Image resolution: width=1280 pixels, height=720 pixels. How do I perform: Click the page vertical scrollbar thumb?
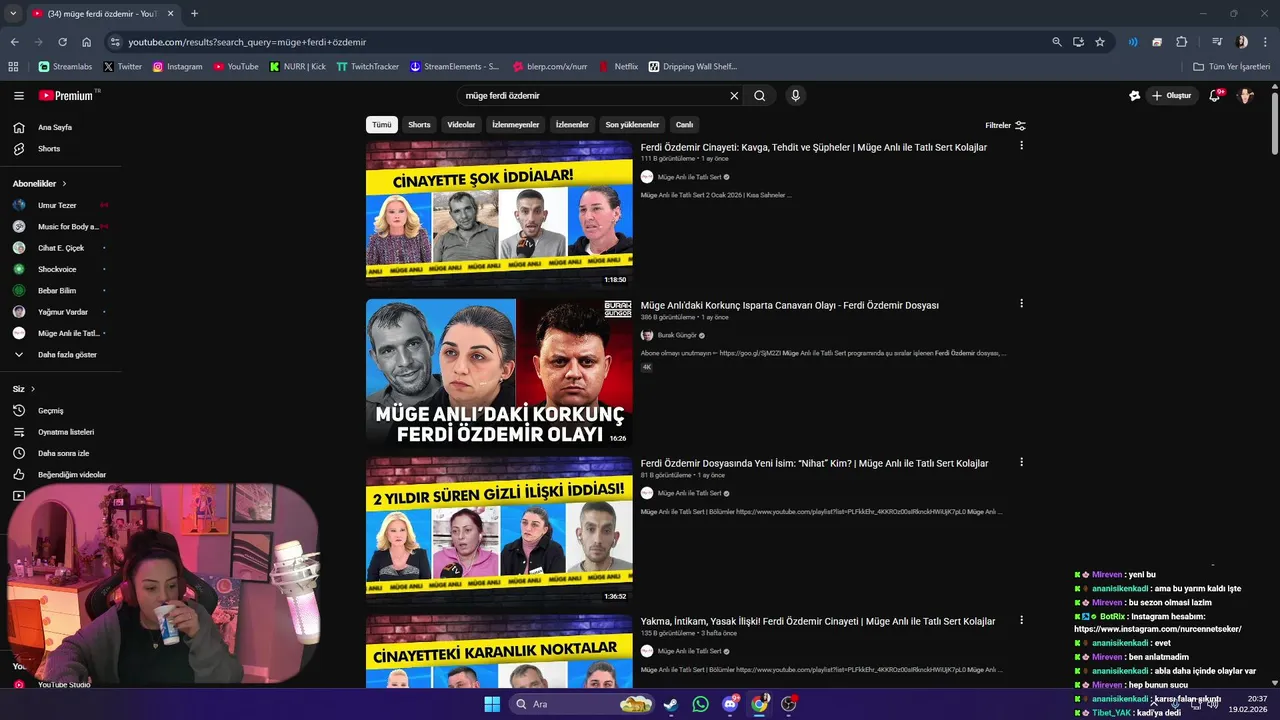click(1274, 122)
